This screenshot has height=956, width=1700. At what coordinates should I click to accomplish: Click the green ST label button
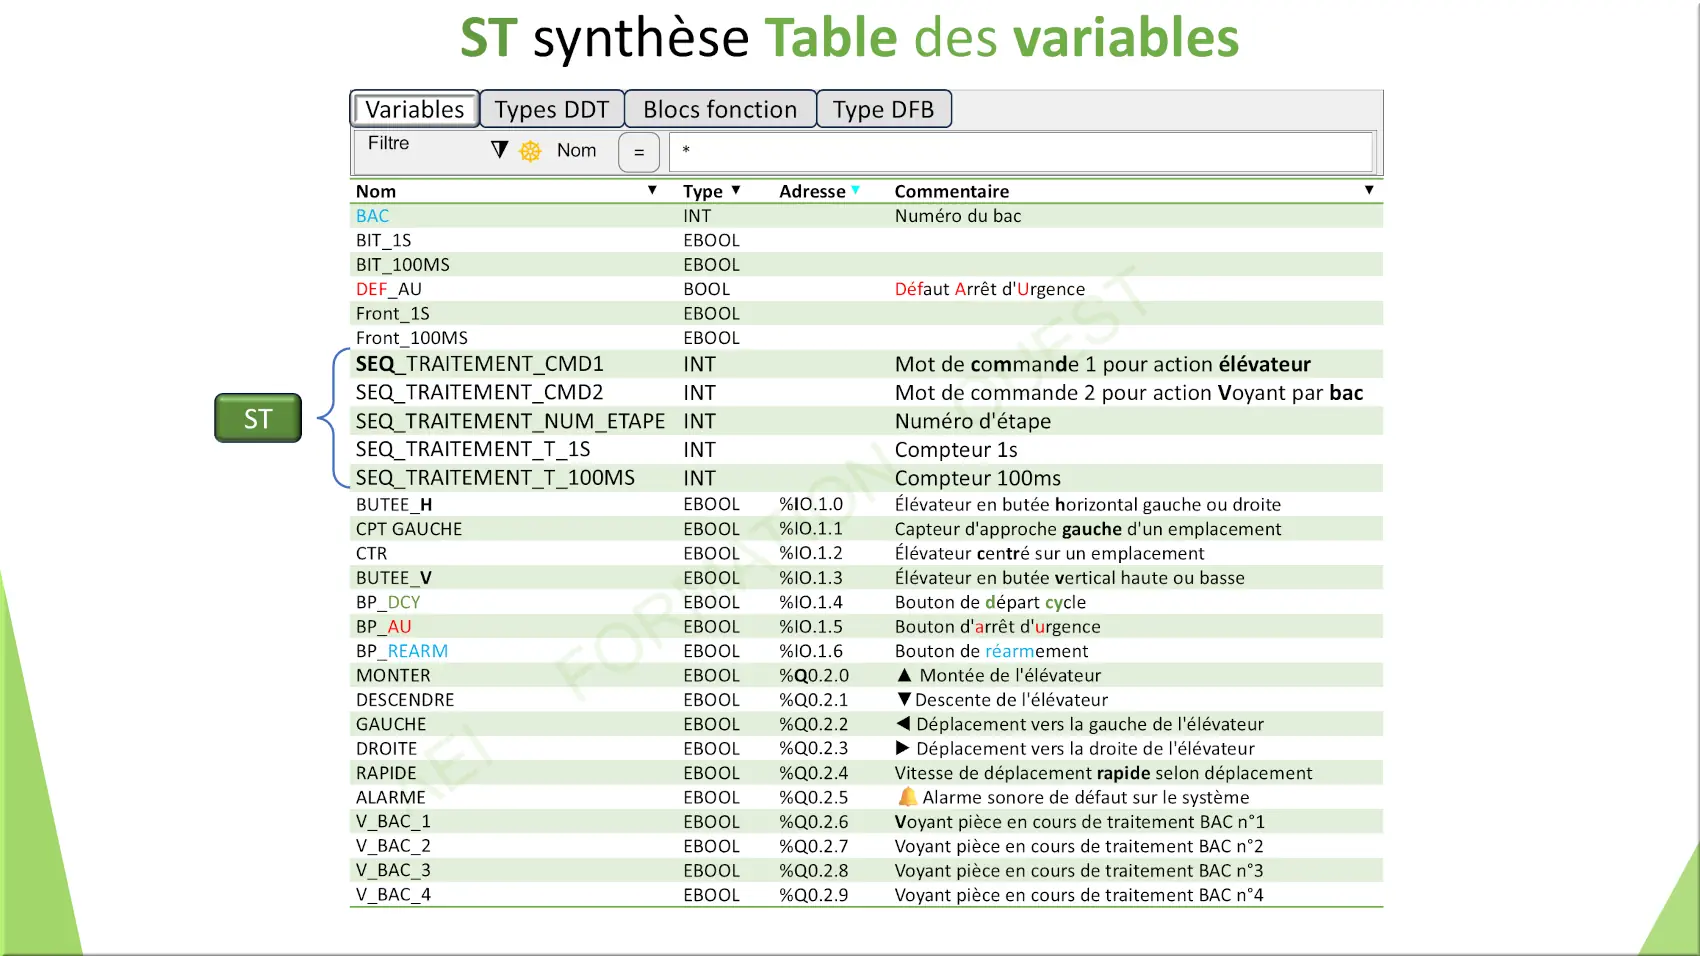(258, 418)
